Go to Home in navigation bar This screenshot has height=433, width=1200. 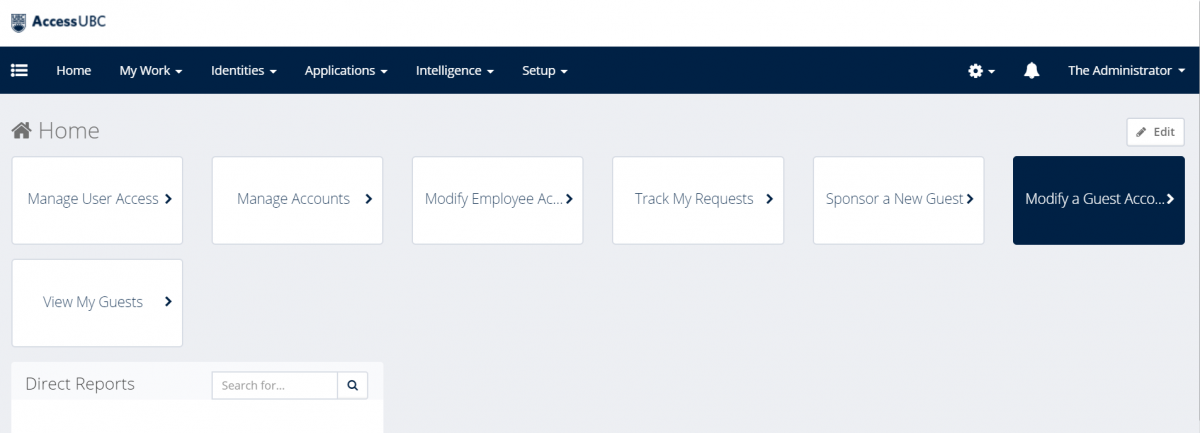pos(74,70)
